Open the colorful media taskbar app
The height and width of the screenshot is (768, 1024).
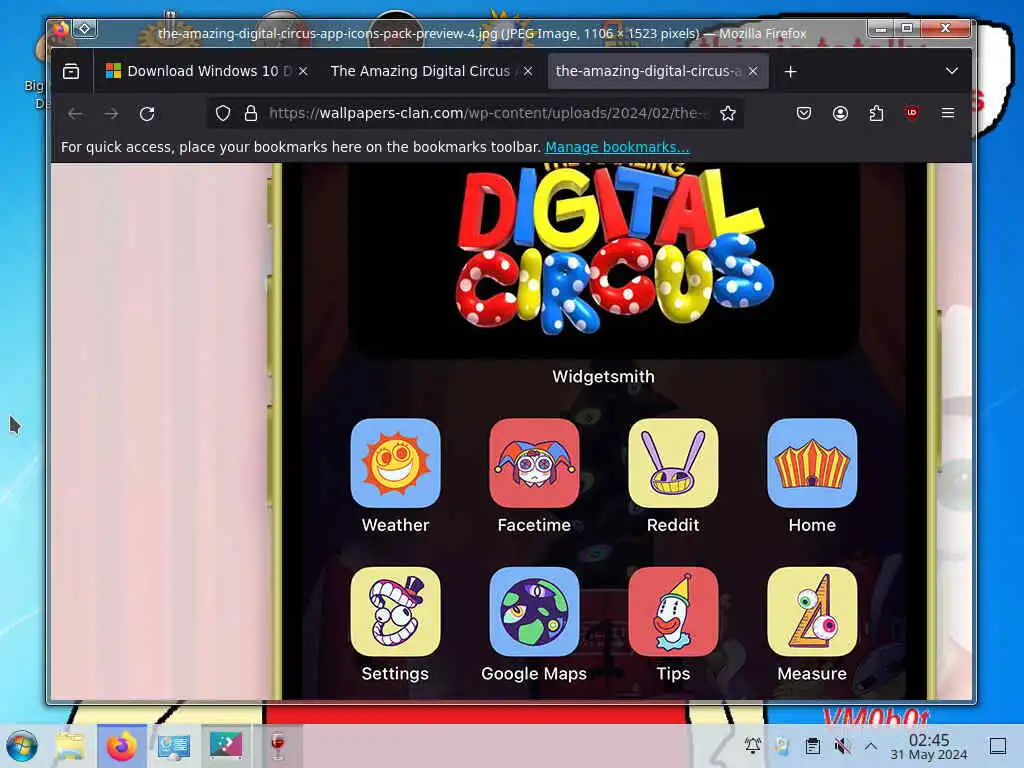(226, 746)
